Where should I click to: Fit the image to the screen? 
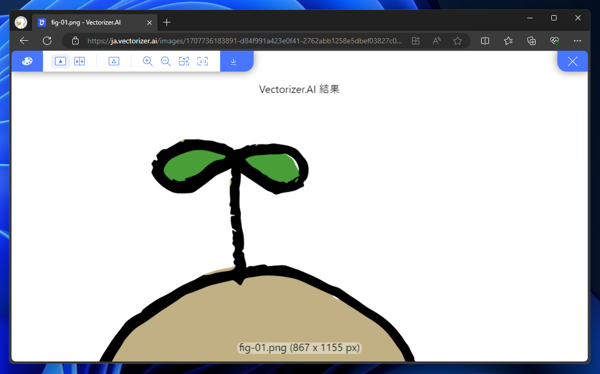(x=184, y=61)
